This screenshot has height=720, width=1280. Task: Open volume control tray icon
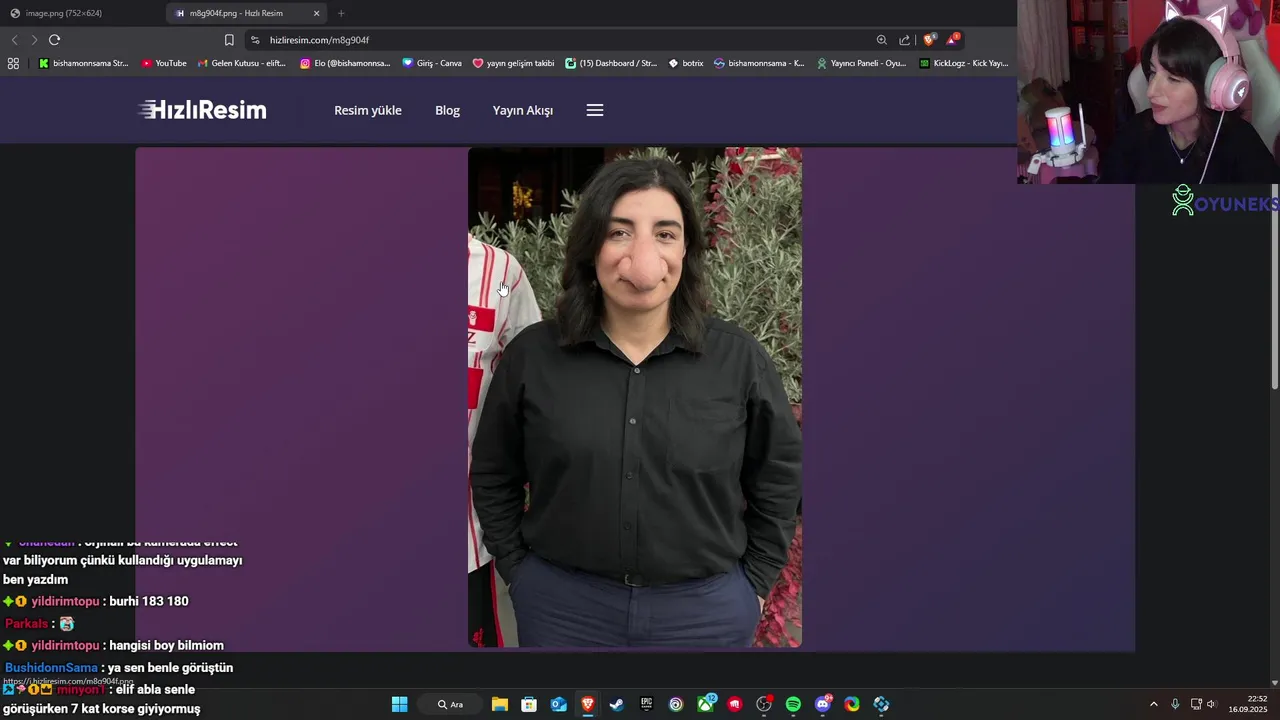pyautogui.click(x=1211, y=704)
